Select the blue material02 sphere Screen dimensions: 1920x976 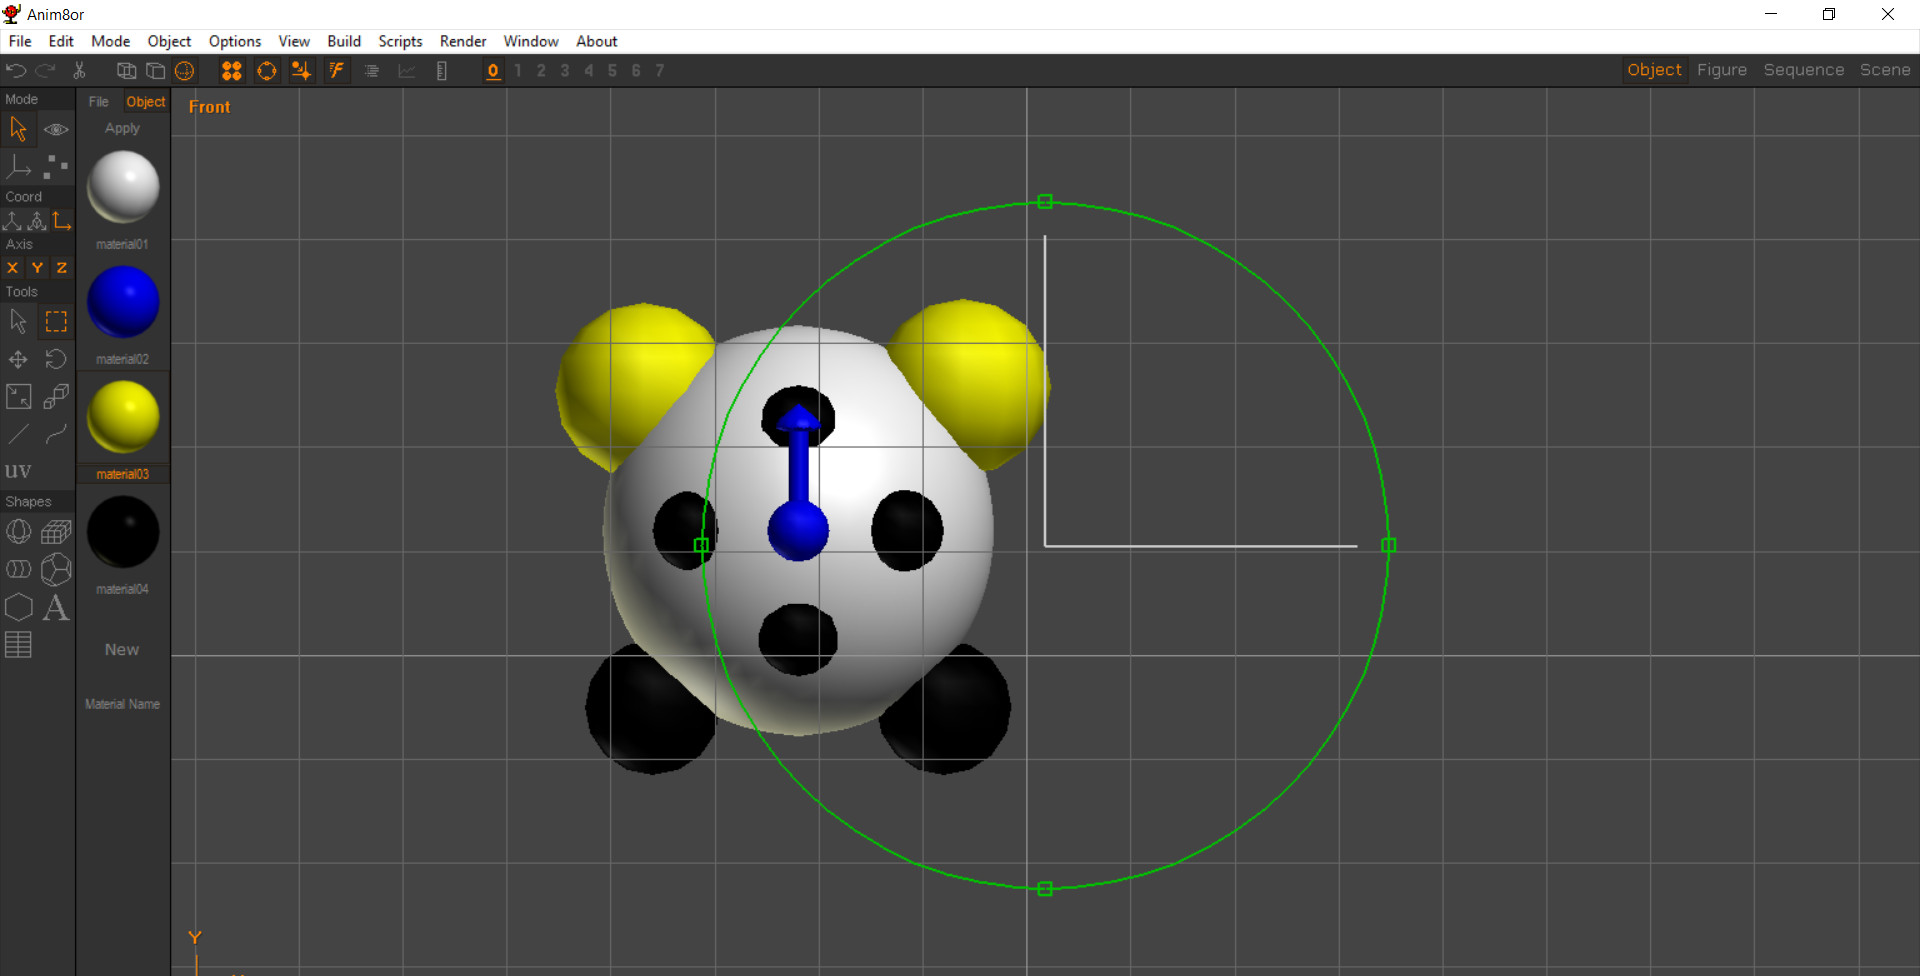click(123, 302)
